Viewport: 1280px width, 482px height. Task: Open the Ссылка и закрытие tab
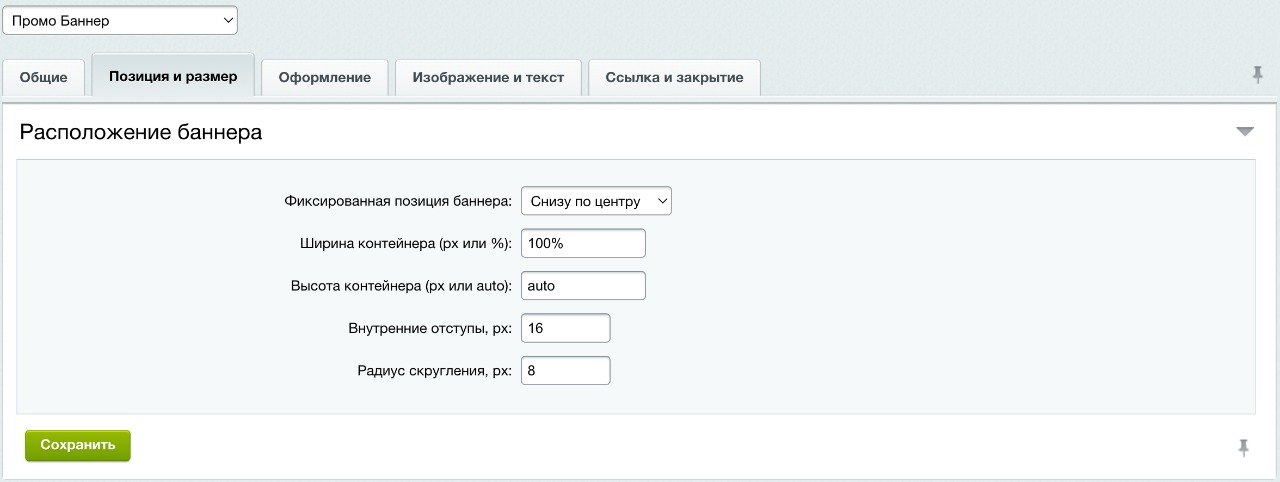point(674,77)
